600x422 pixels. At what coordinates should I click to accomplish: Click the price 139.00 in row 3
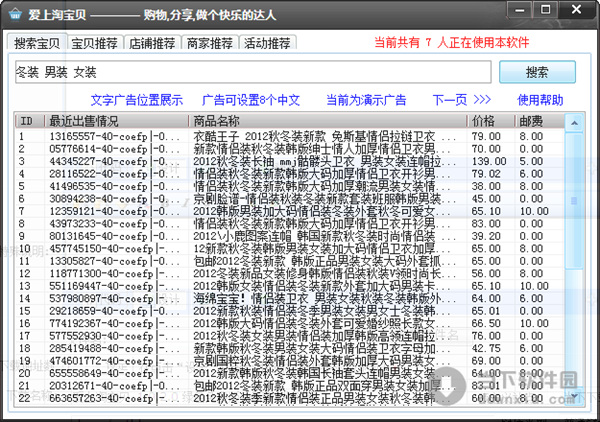coord(489,161)
